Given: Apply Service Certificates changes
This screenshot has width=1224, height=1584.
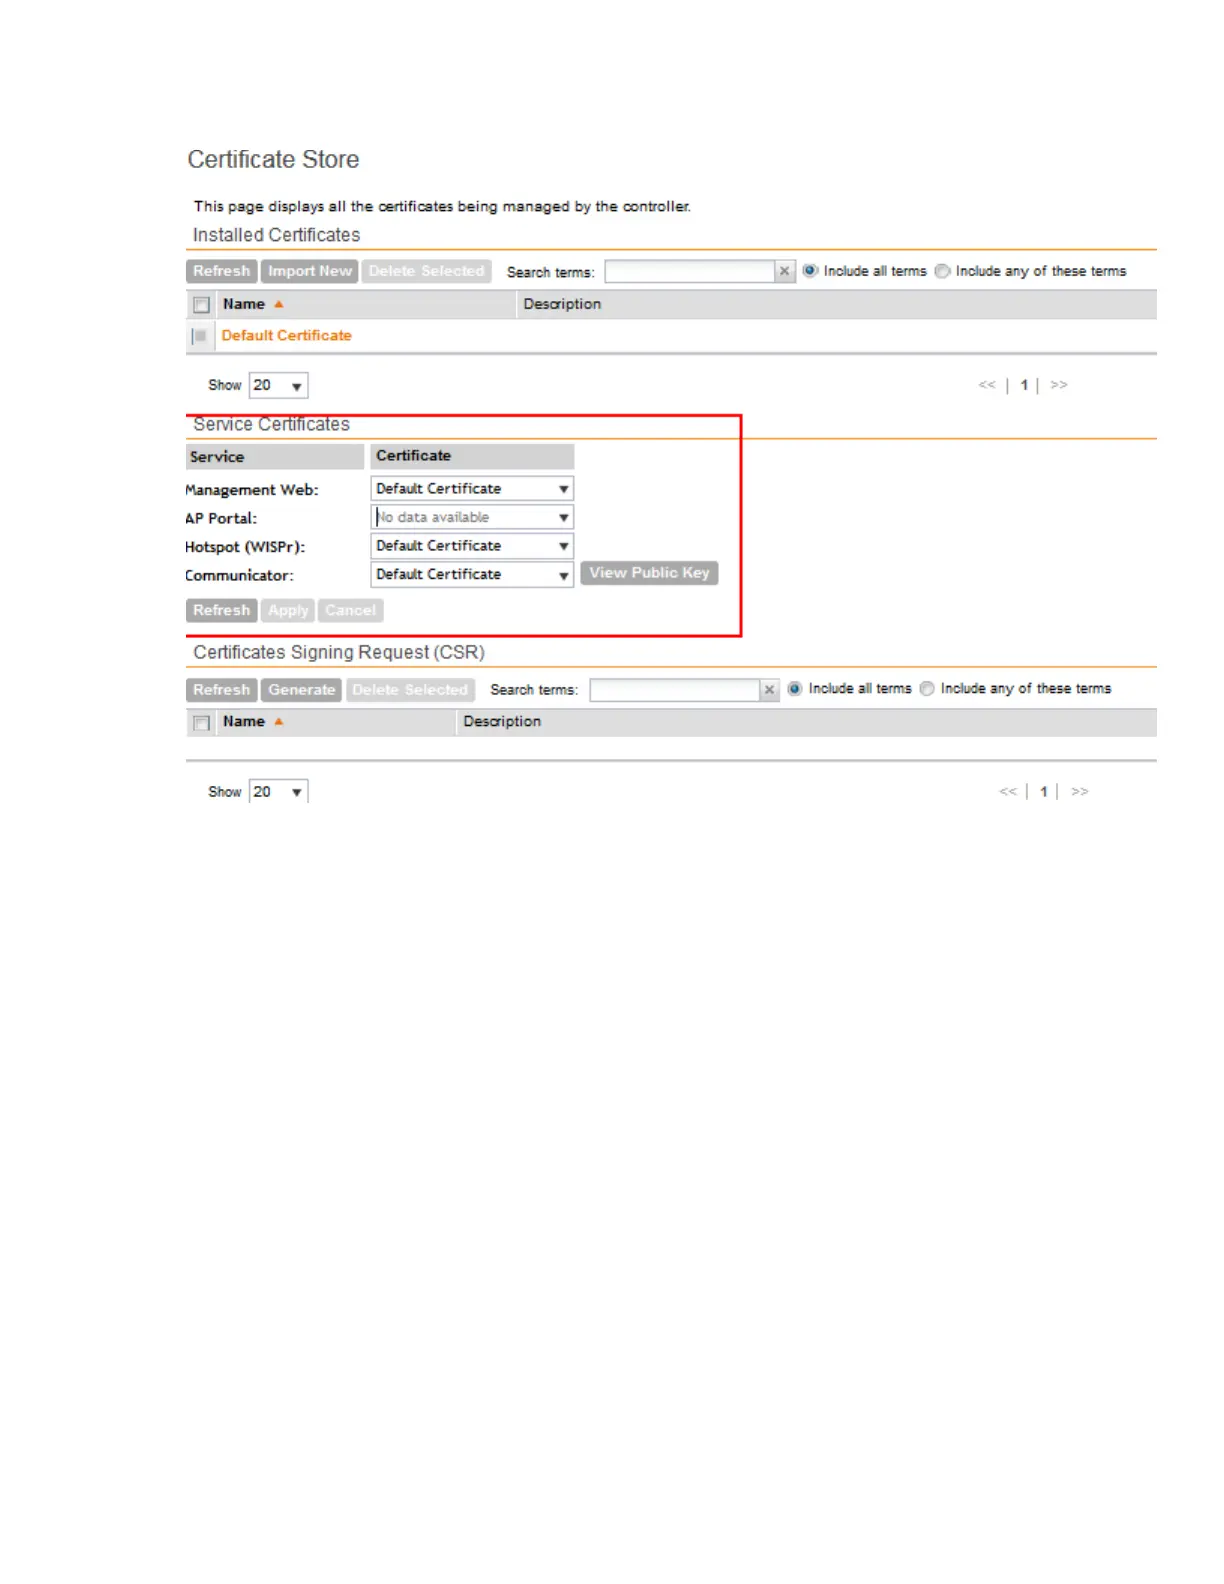Looking at the screenshot, I should (288, 610).
